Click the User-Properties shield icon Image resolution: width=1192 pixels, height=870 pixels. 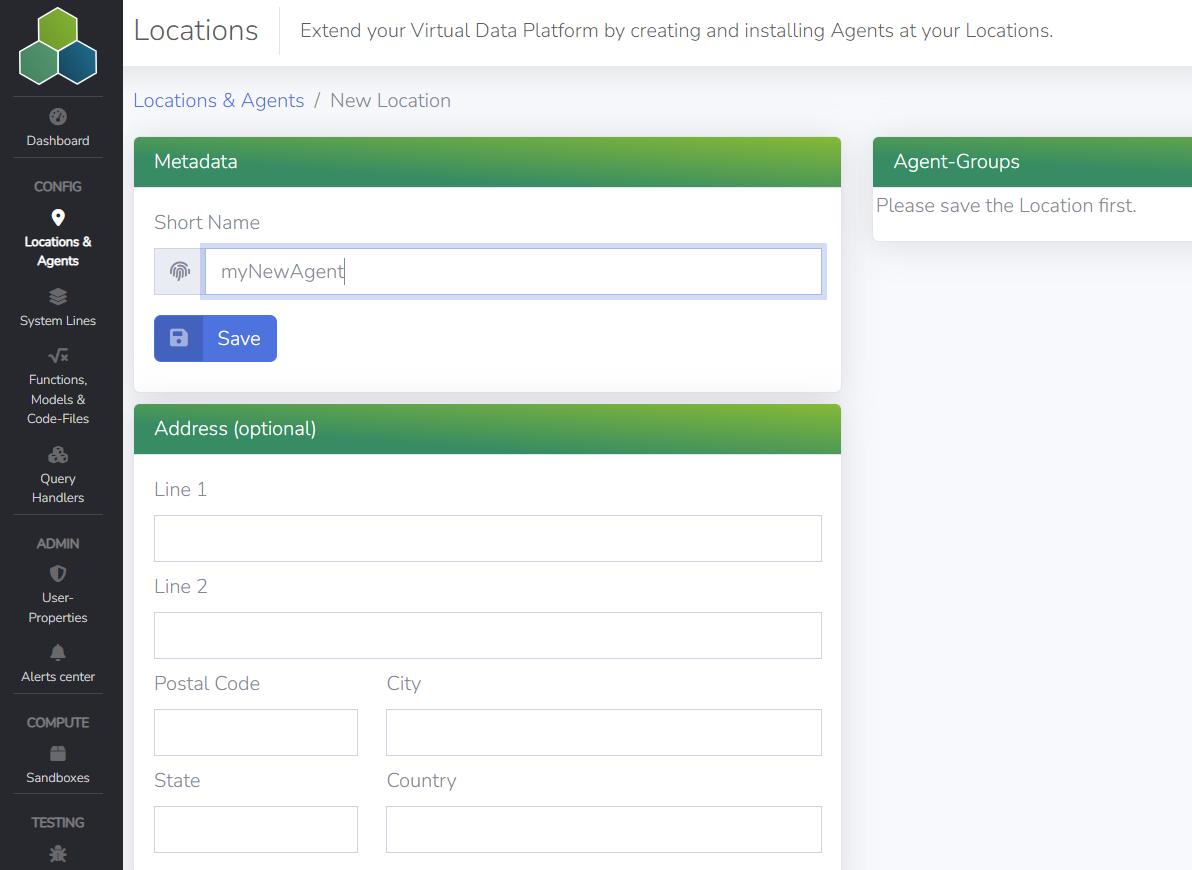click(x=58, y=574)
